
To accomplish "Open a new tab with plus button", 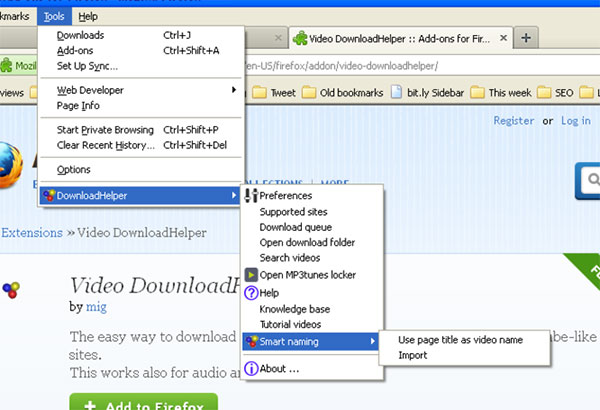I will pos(526,38).
